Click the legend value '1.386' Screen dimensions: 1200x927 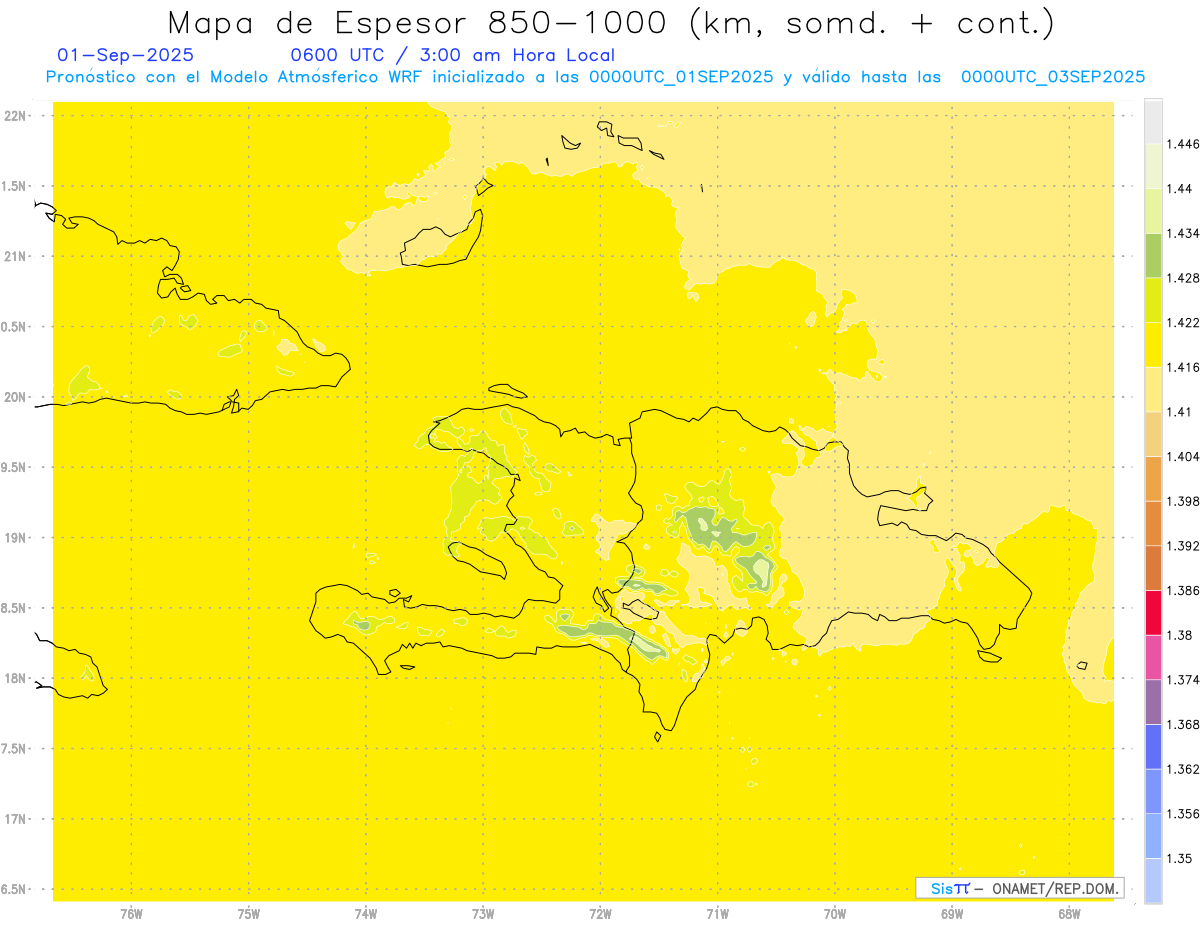[x=1185, y=590]
